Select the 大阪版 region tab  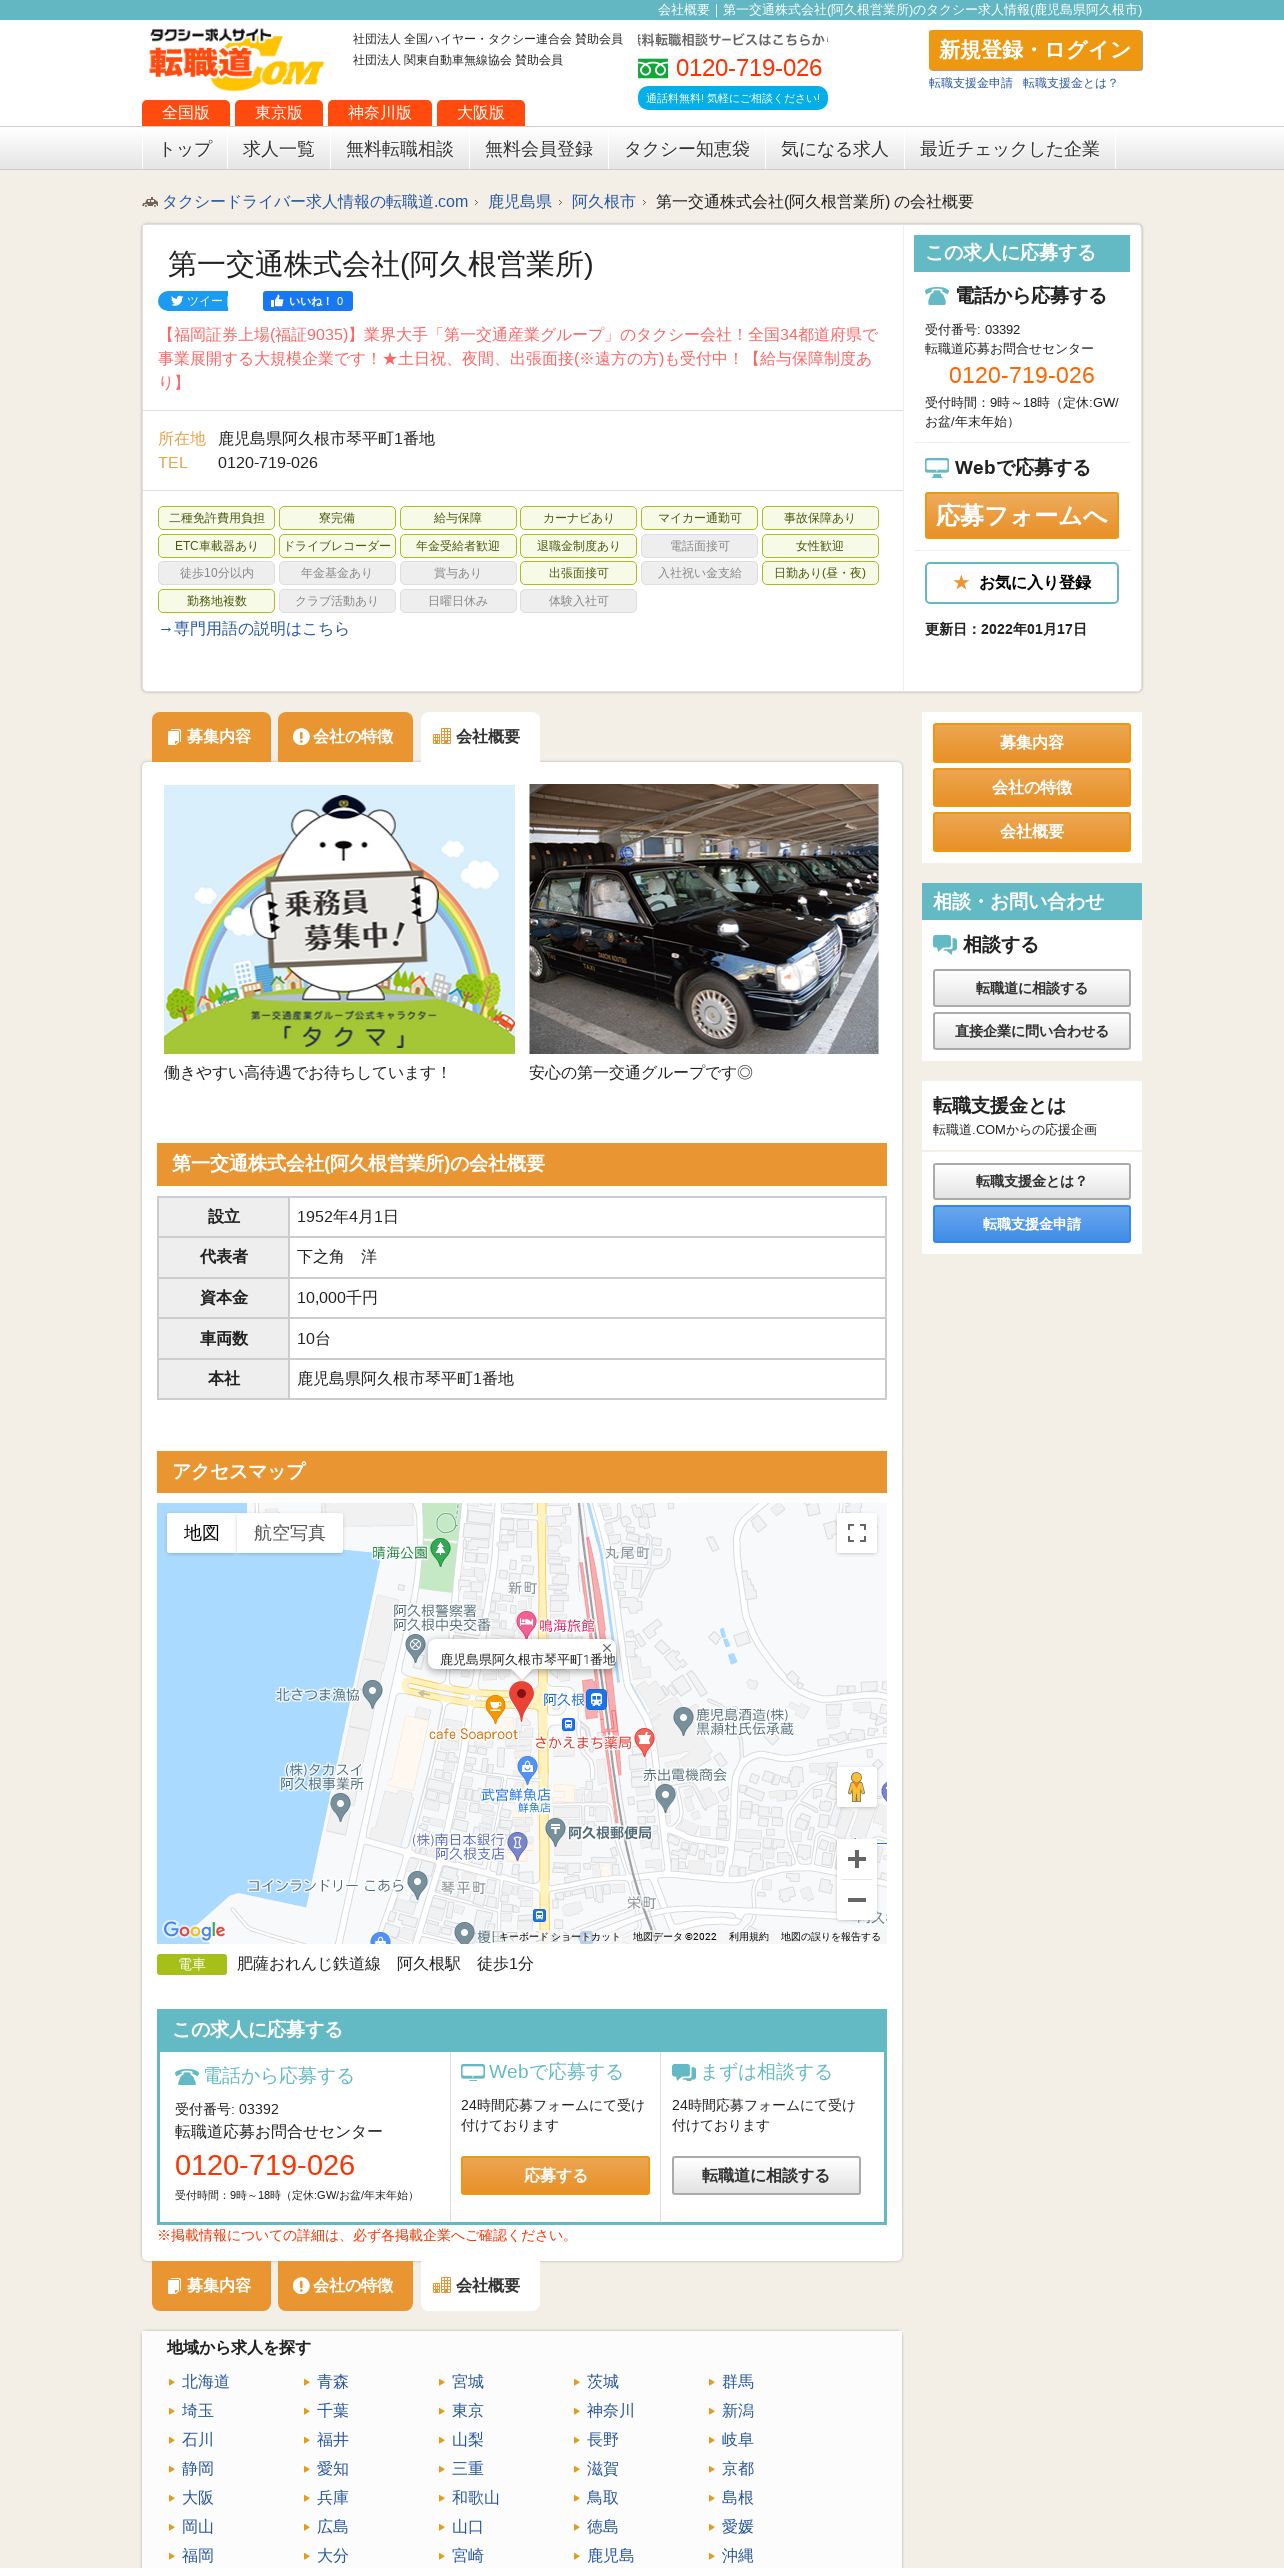481,113
